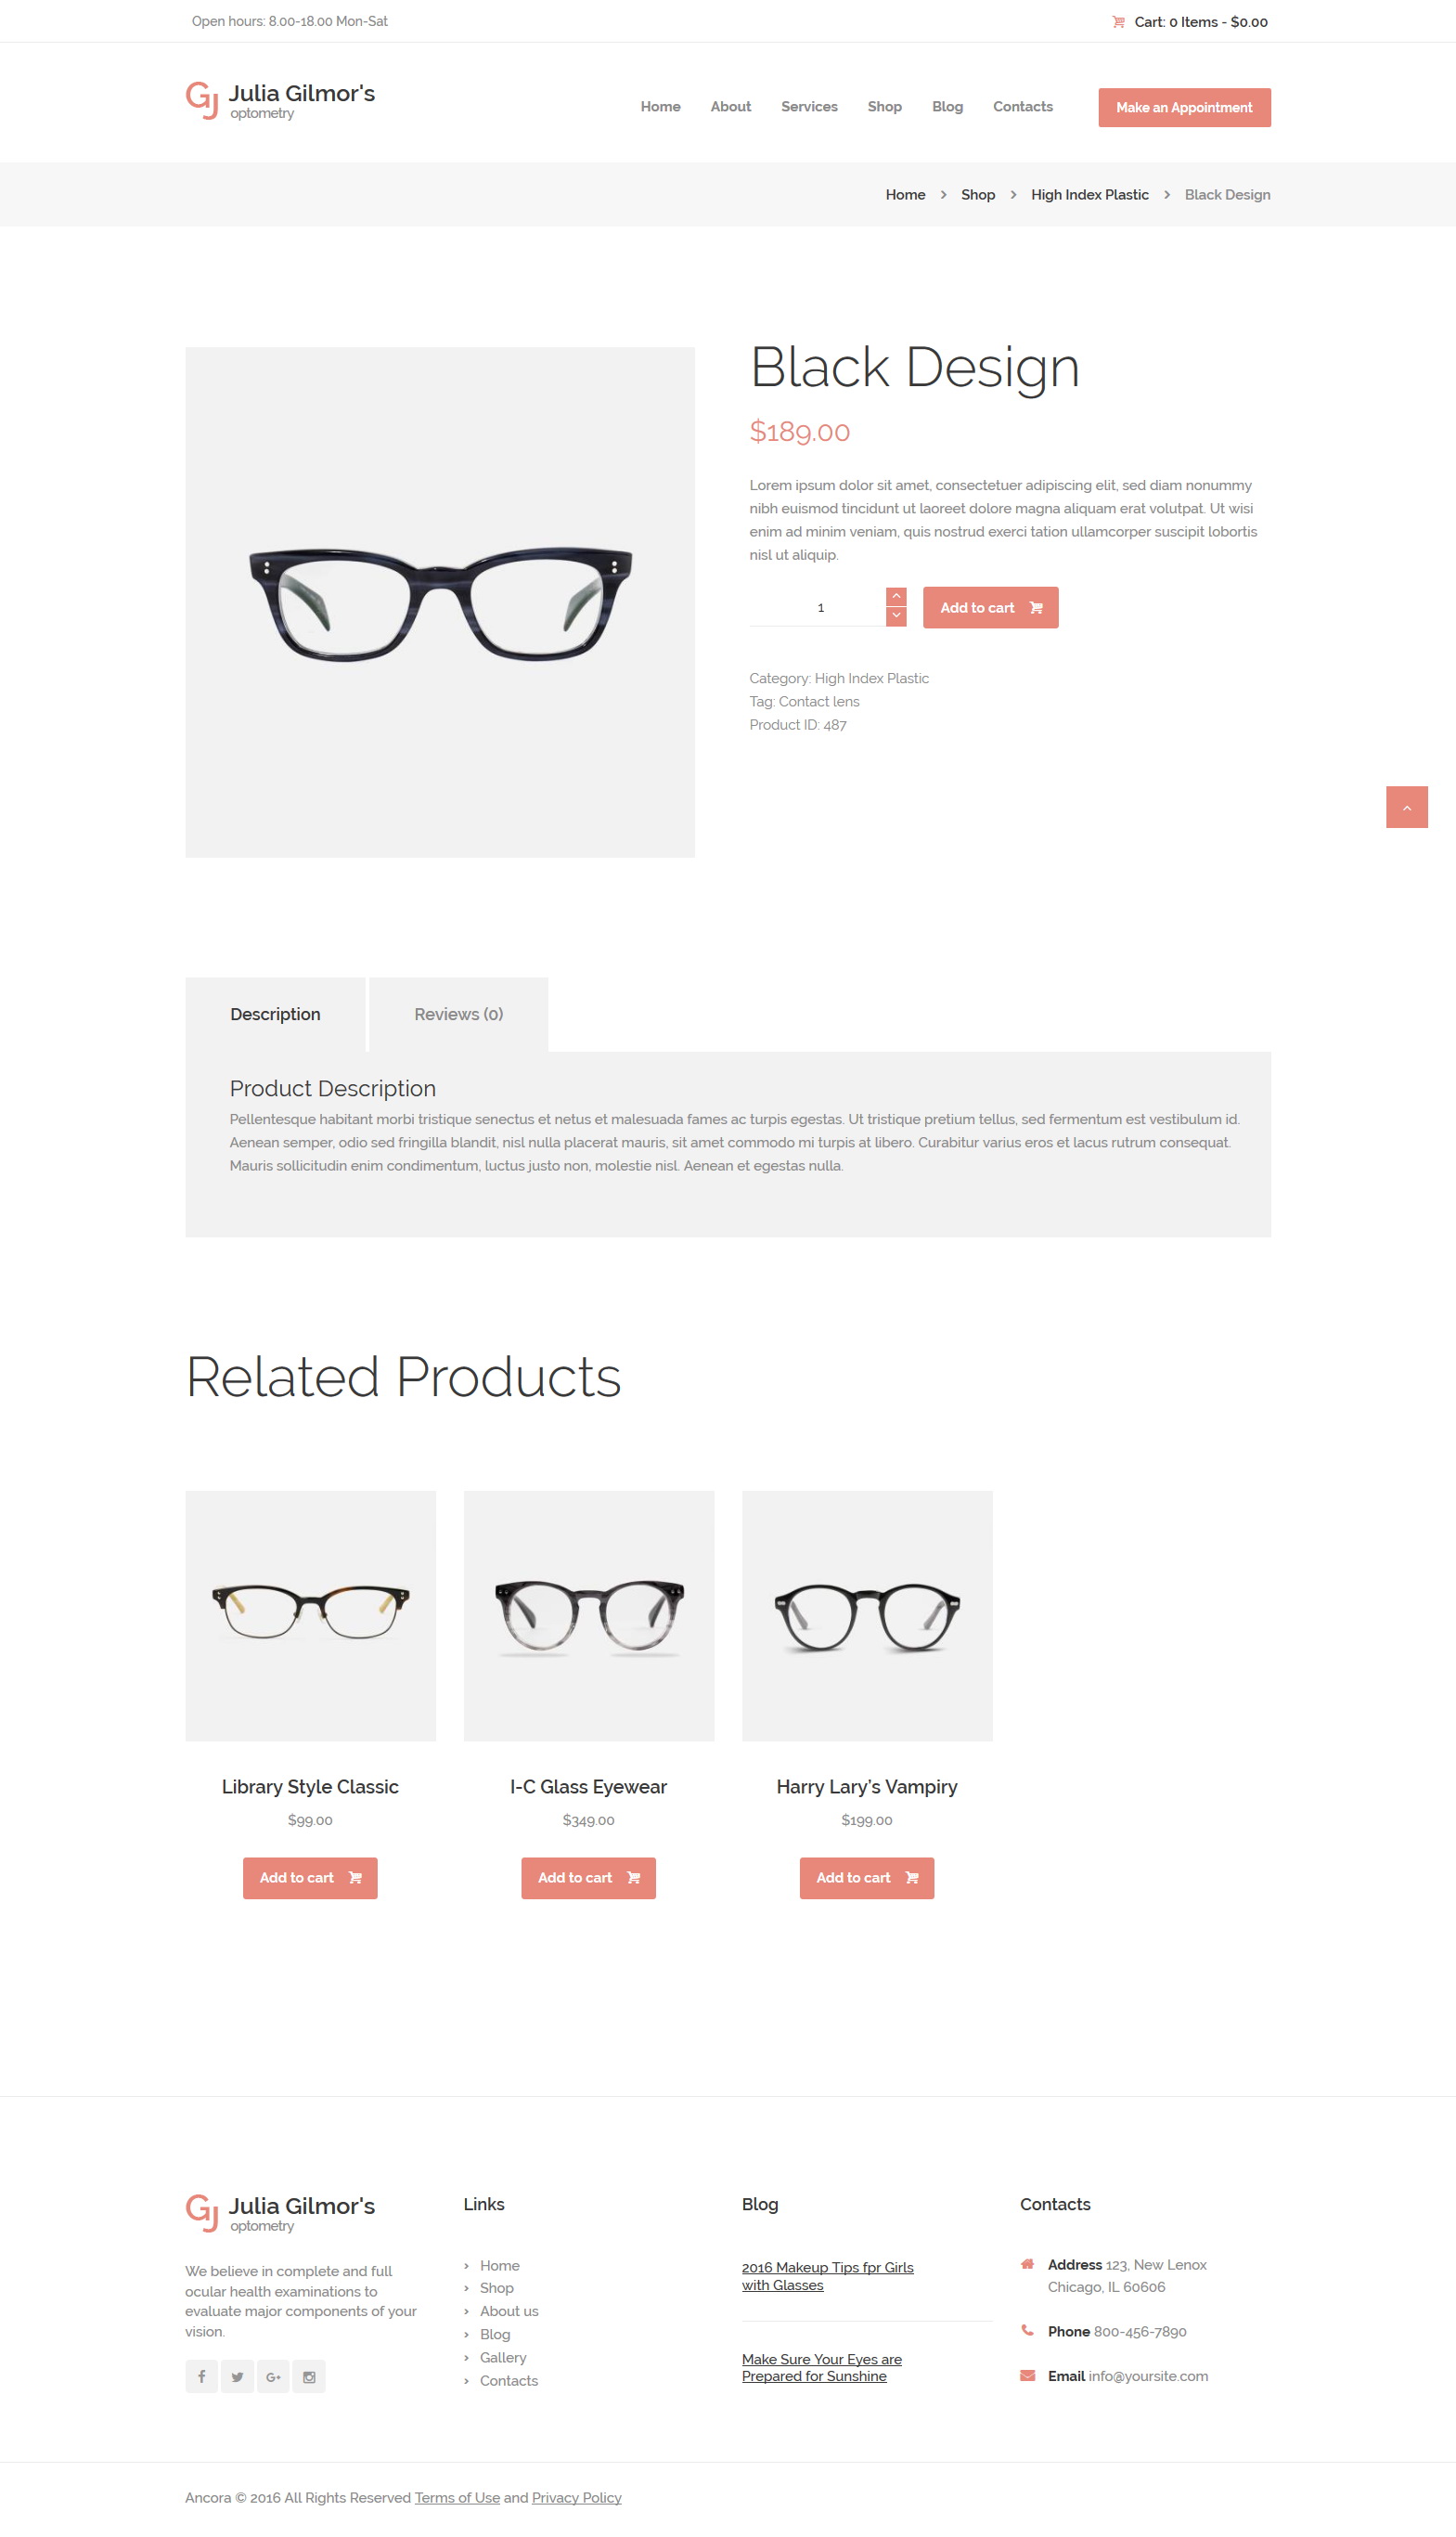This screenshot has width=1456, height=2537.
Task: Add Library Style Classic to cart
Action: (310, 1877)
